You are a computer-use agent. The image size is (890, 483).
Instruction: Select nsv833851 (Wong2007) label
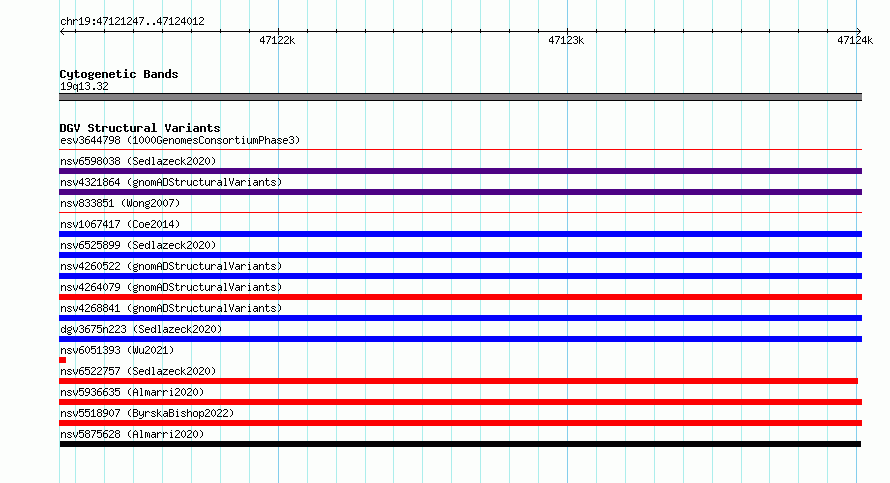point(120,203)
